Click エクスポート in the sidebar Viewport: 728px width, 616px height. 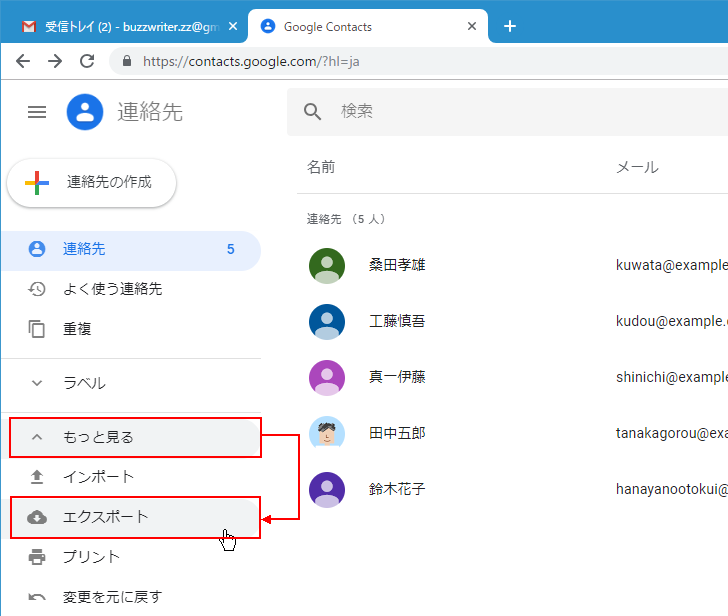point(135,517)
